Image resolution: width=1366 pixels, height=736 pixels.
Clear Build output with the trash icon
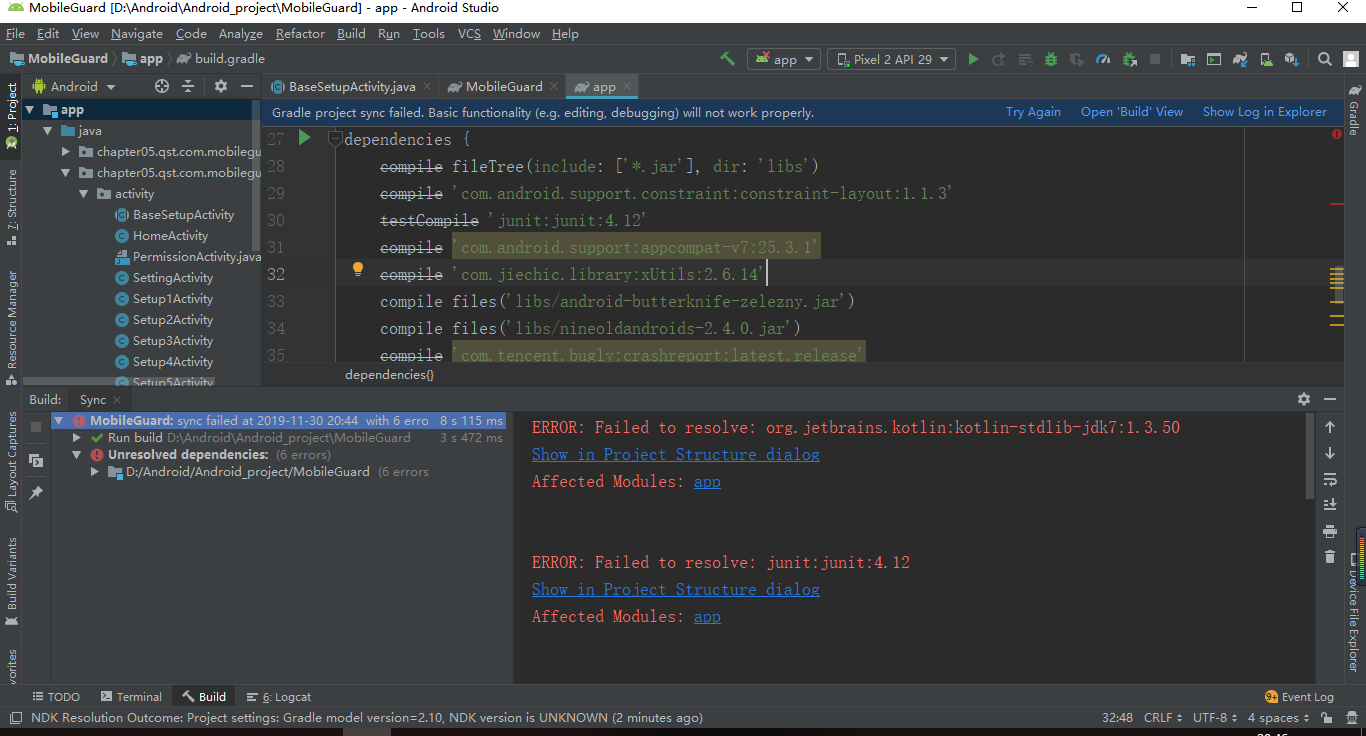pos(1329,556)
